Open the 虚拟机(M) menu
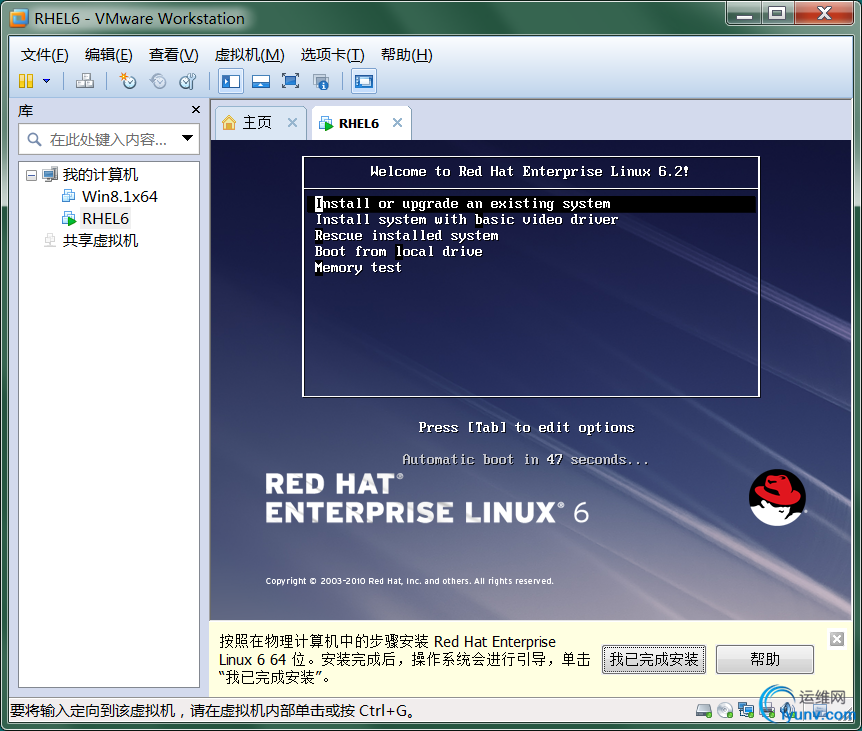Viewport: 862px width, 731px height. pyautogui.click(x=249, y=55)
